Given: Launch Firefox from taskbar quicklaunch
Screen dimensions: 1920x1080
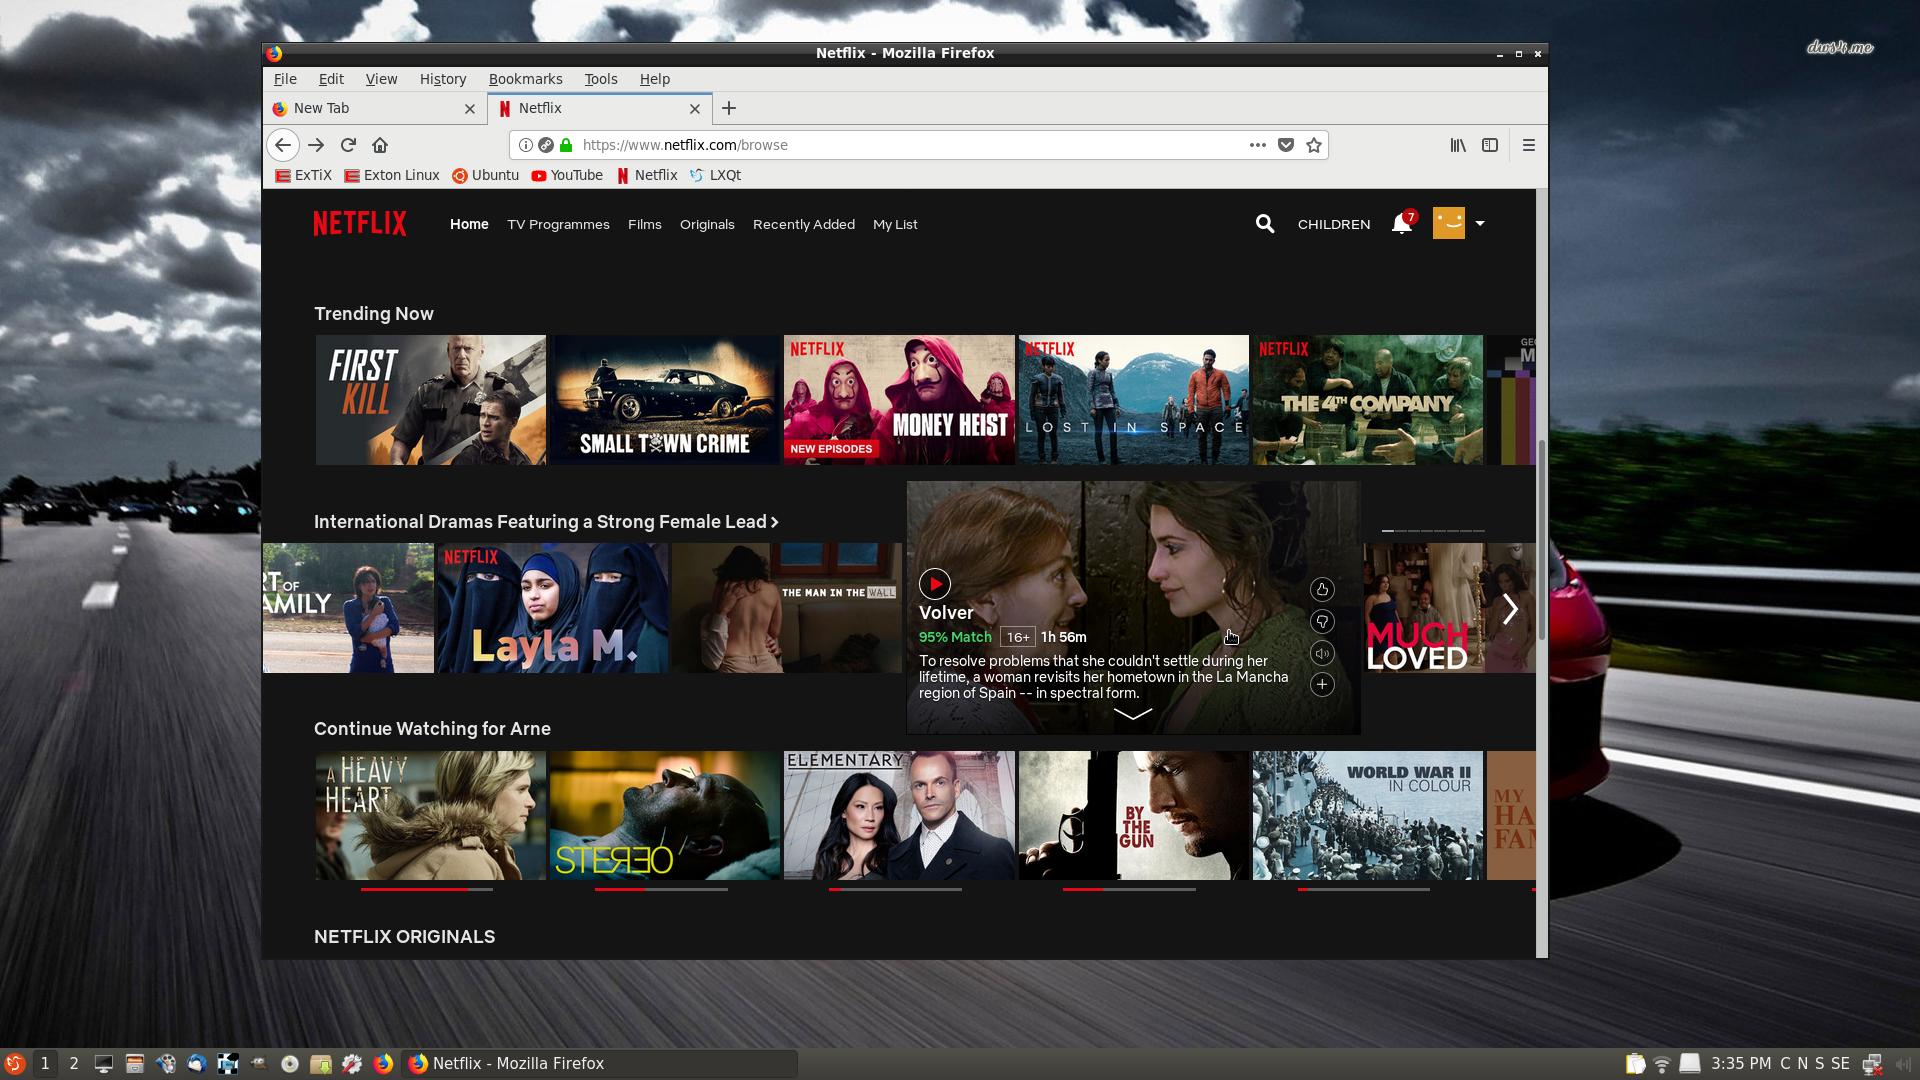Looking at the screenshot, I should pyautogui.click(x=383, y=1064).
